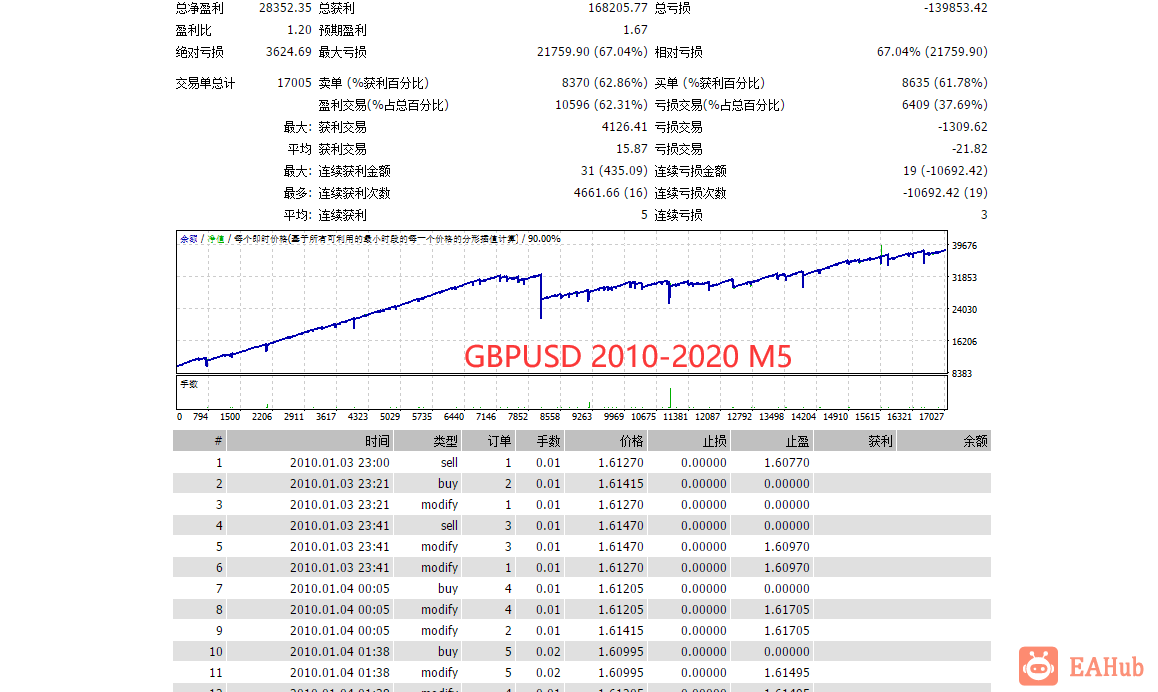Screen dimensions: 1158x692
Task: Select the largest loss trade value -1309.62
Action: coord(962,127)
